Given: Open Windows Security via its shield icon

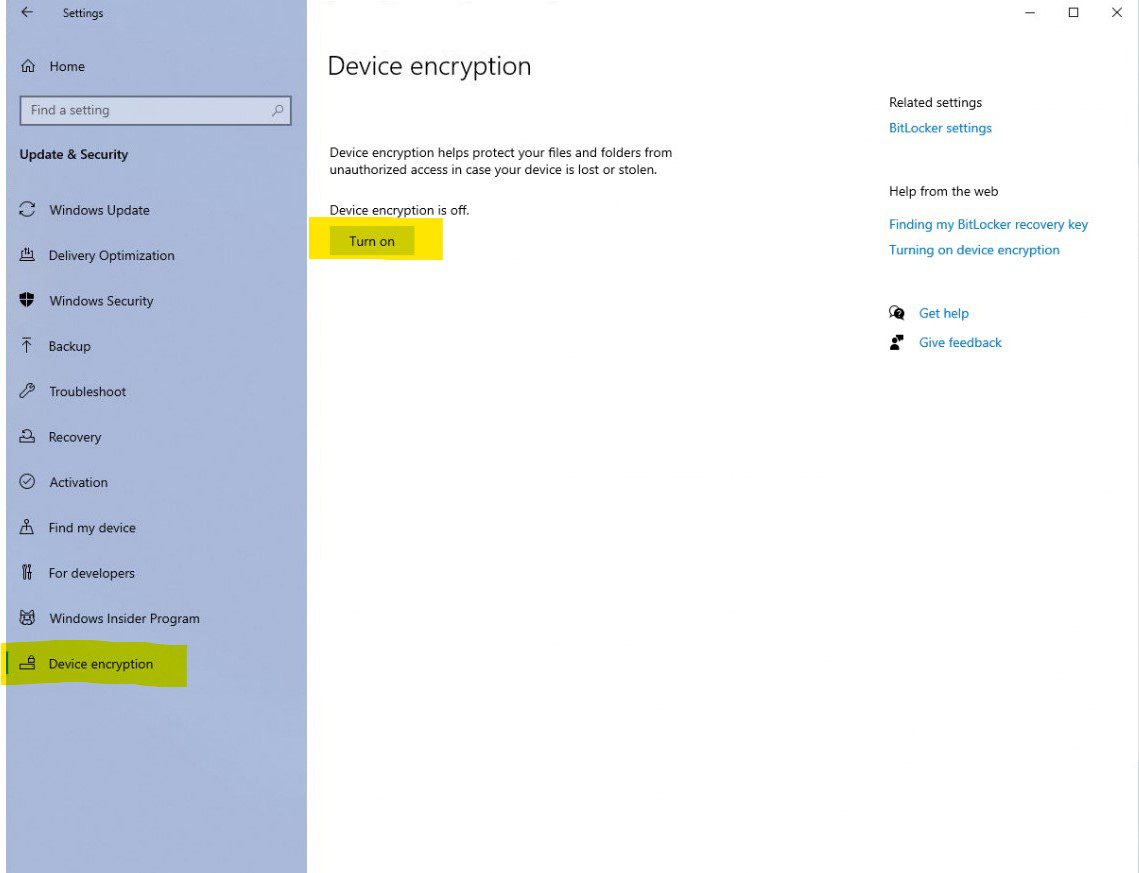Looking at the screenshot, I should [28, 300].
